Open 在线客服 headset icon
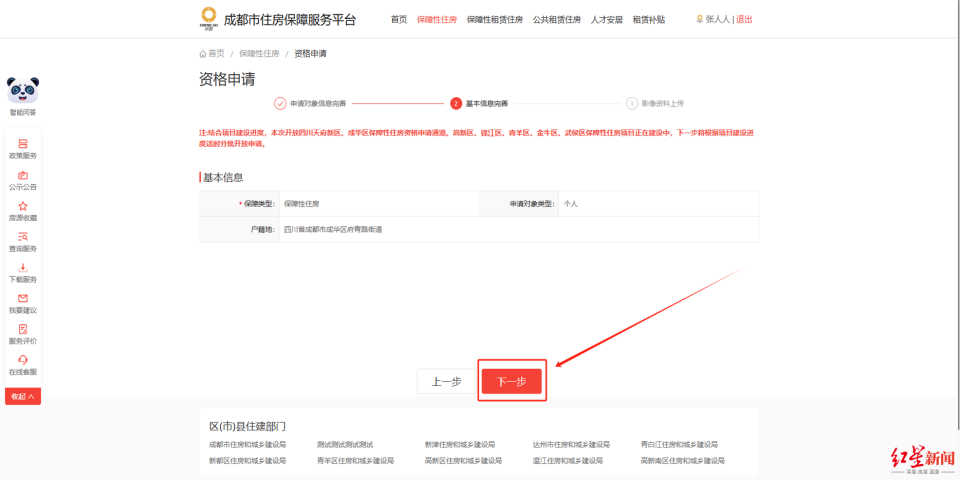 (x=23, y=360)
